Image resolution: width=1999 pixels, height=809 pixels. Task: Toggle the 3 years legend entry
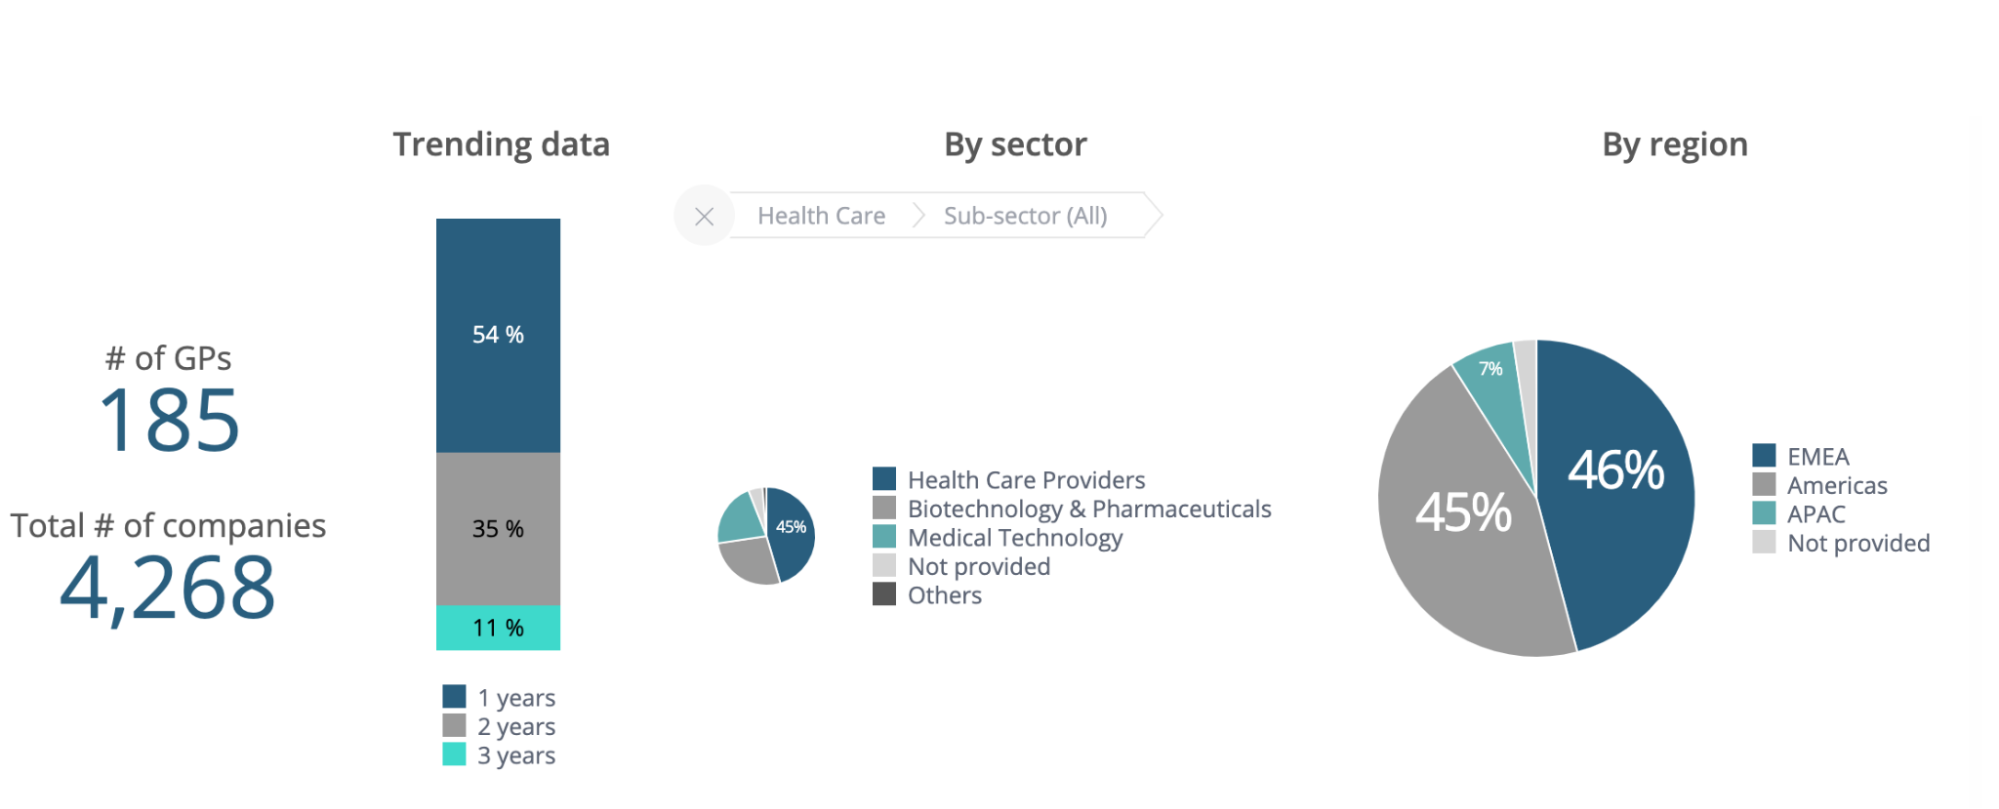(516, 755)
